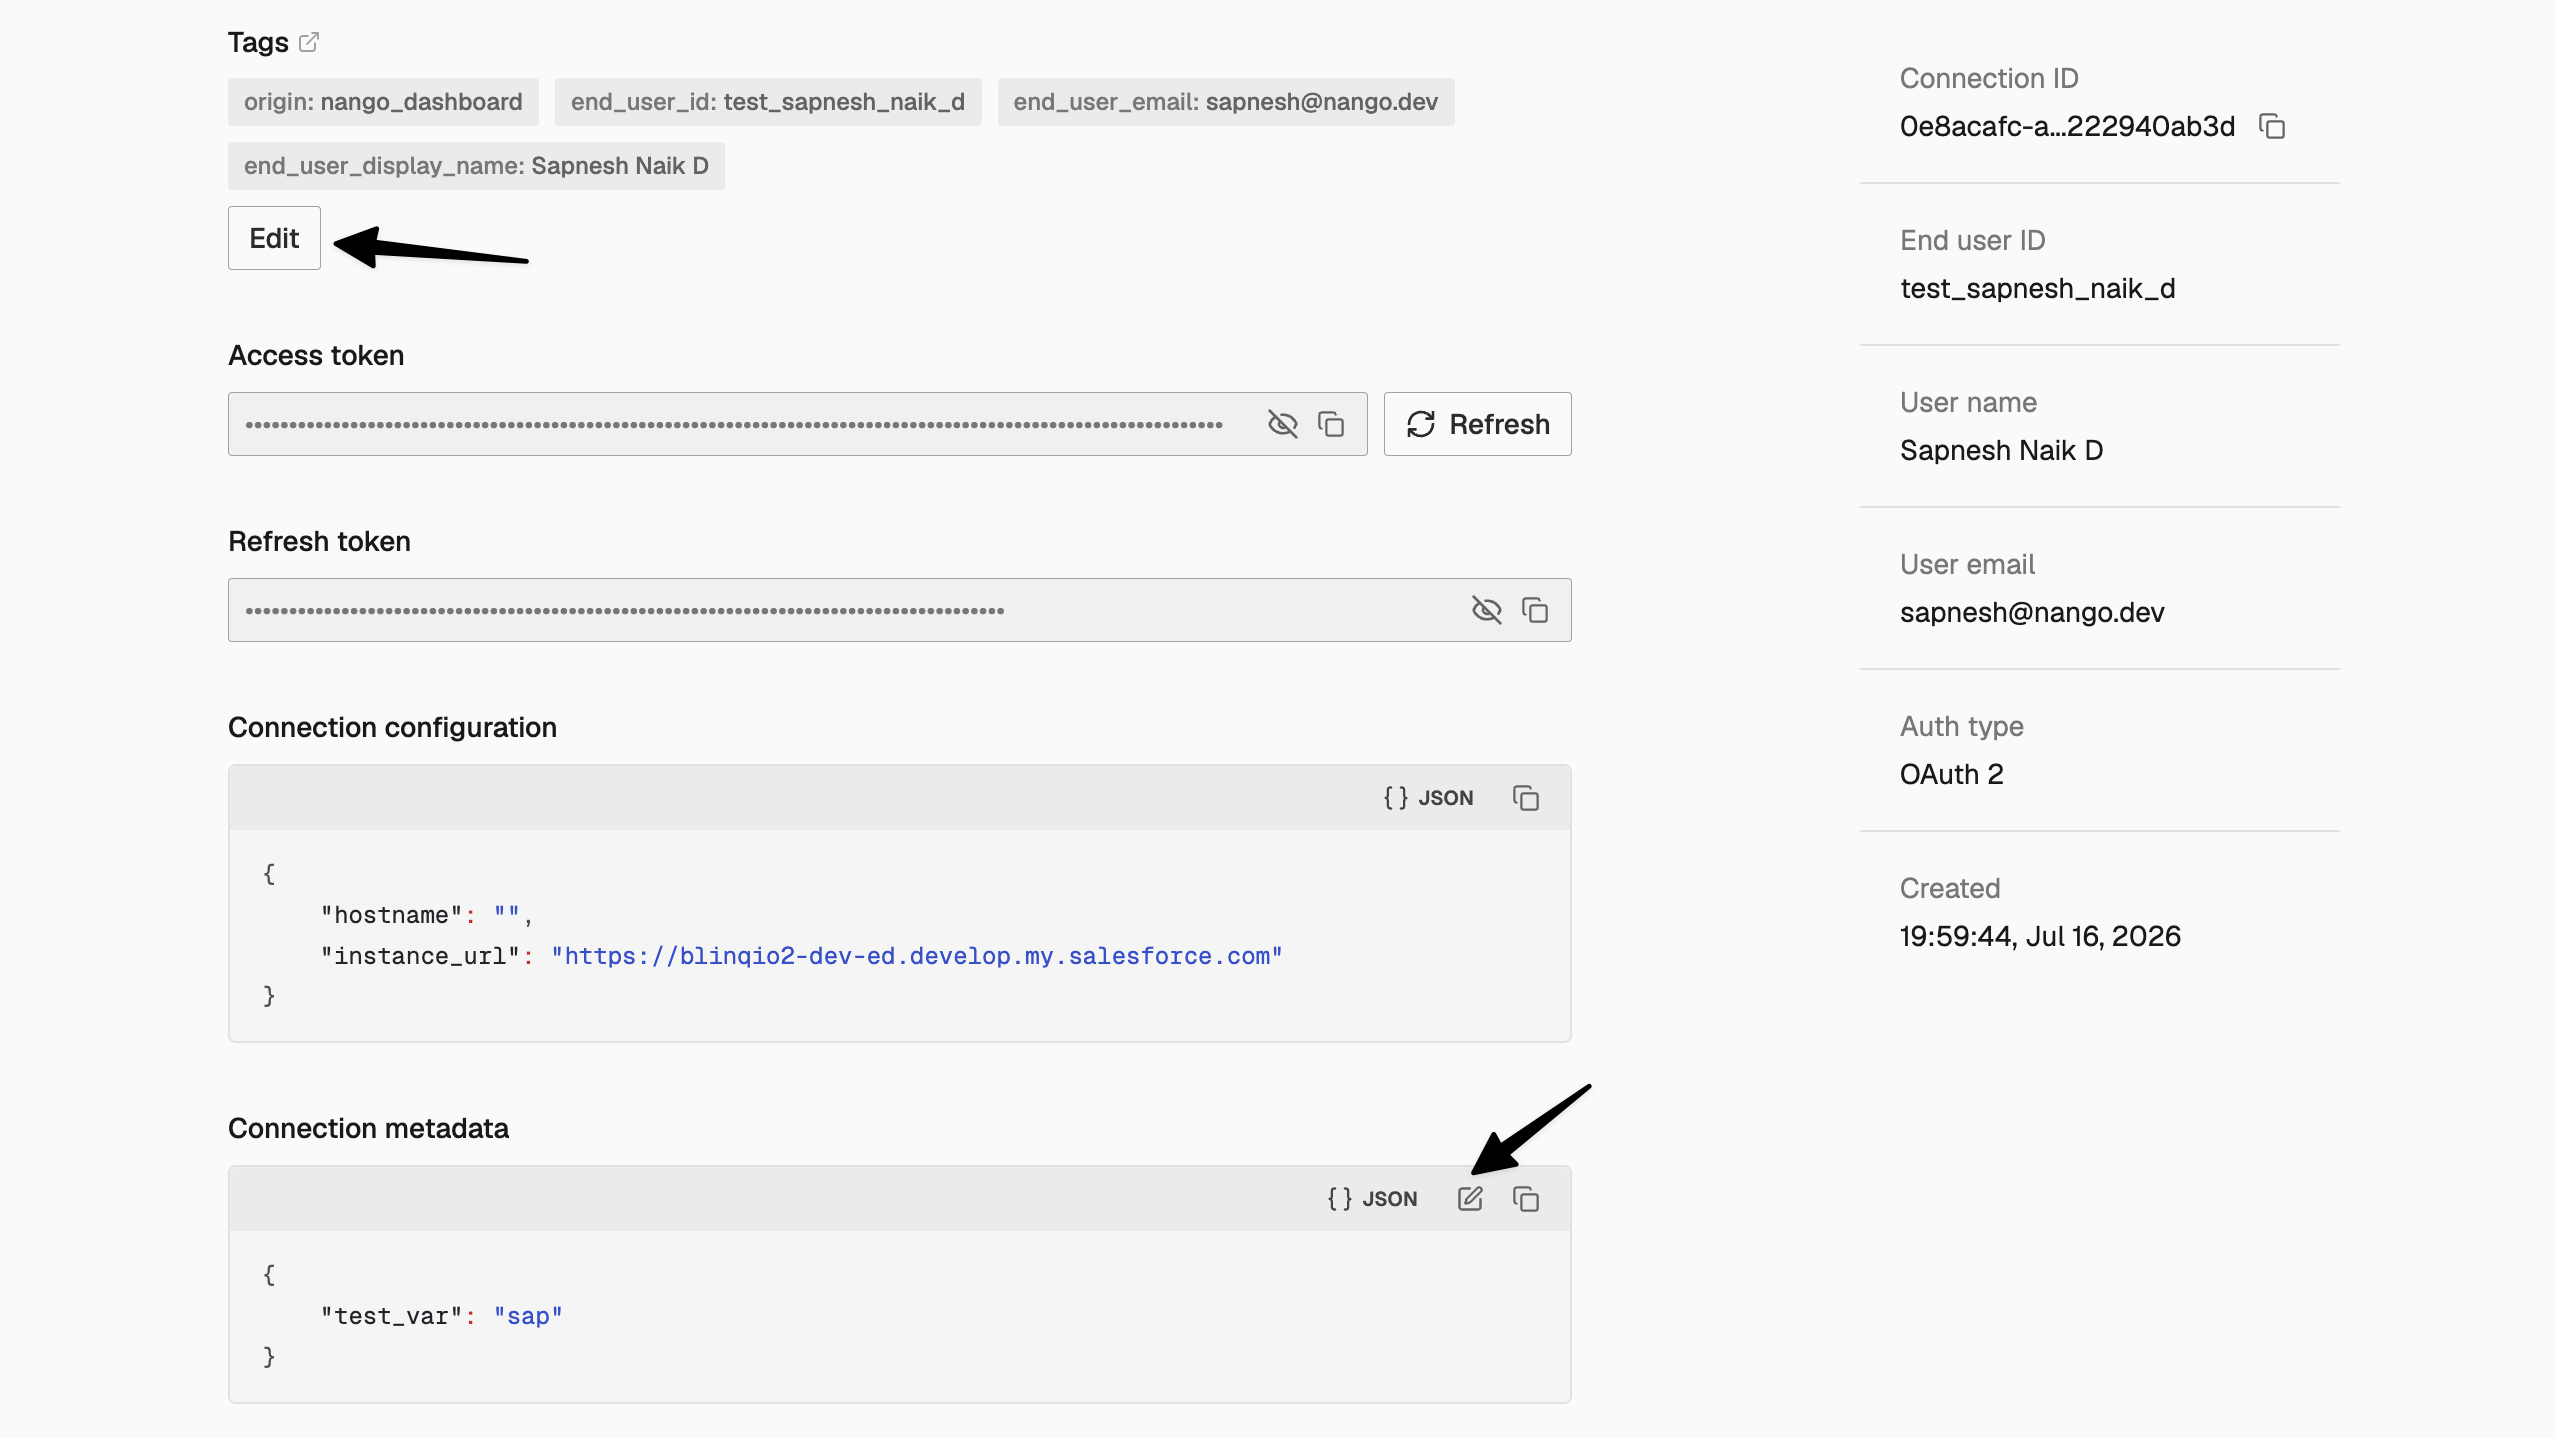This screenshot has width=2556, height=1438.
Task: Copy the refresh token
Action: [x=1535, y=610]
